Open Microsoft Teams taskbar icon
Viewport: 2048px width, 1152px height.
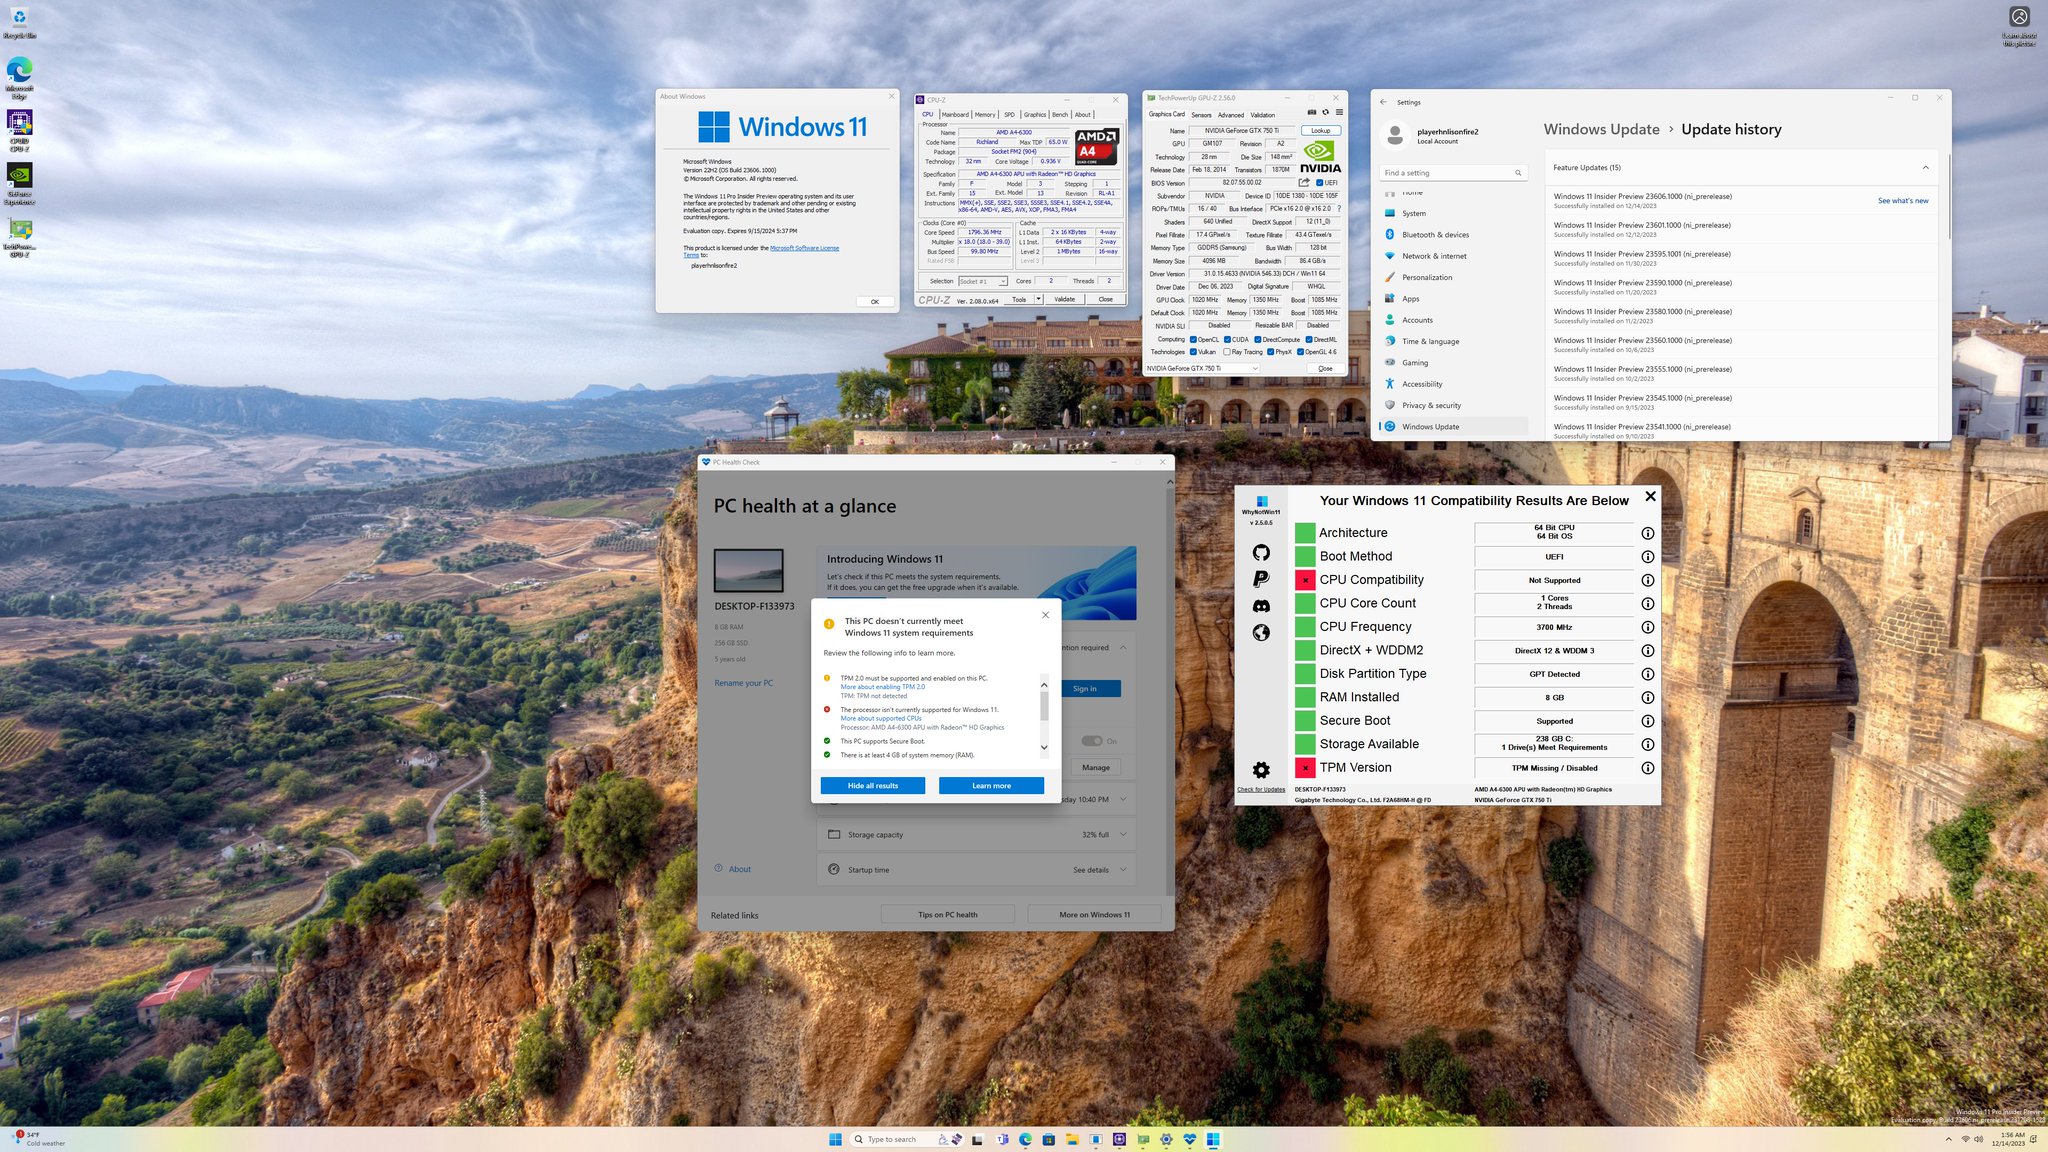coord(1002,1139)
